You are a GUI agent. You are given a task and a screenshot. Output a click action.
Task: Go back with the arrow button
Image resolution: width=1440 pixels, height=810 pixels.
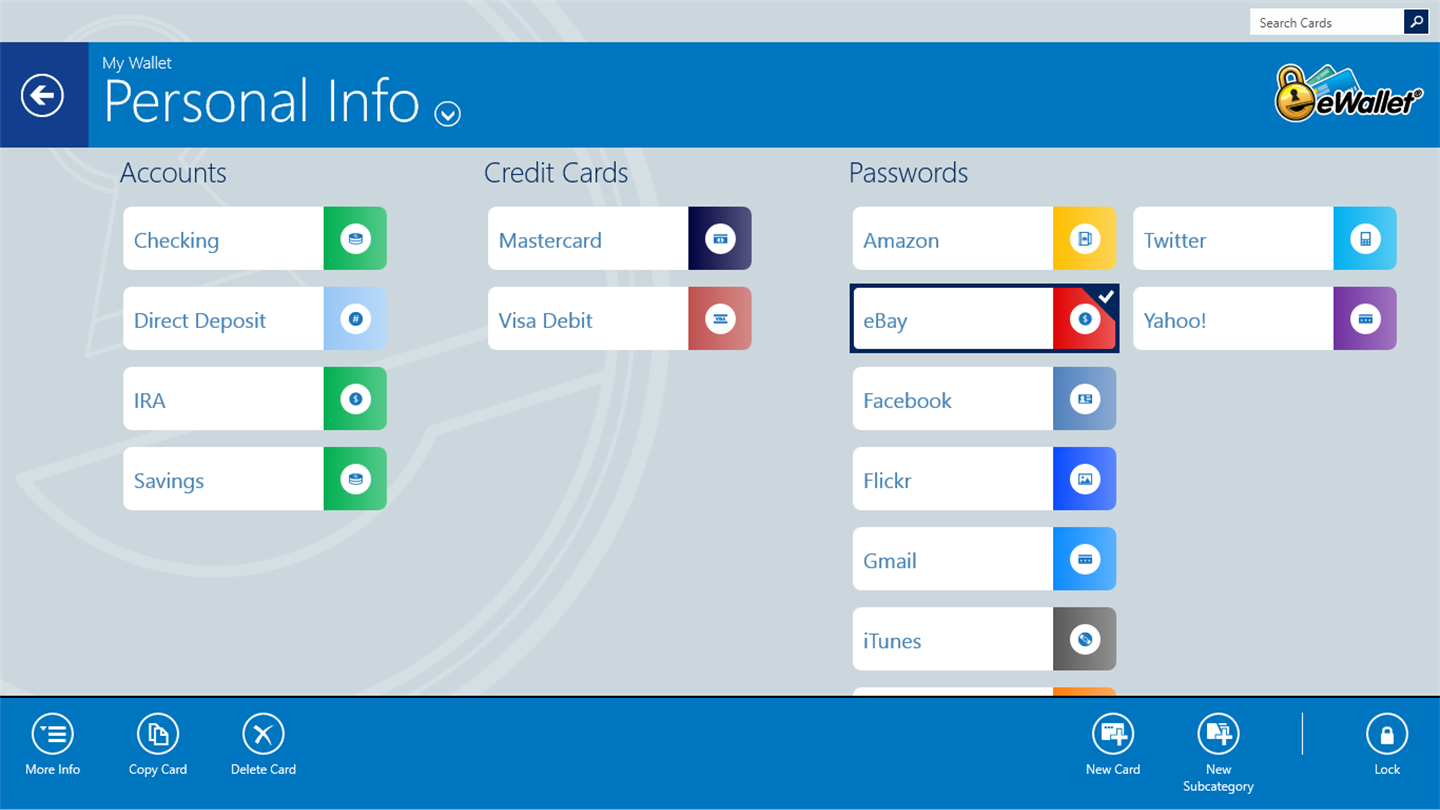pos(42,96)
